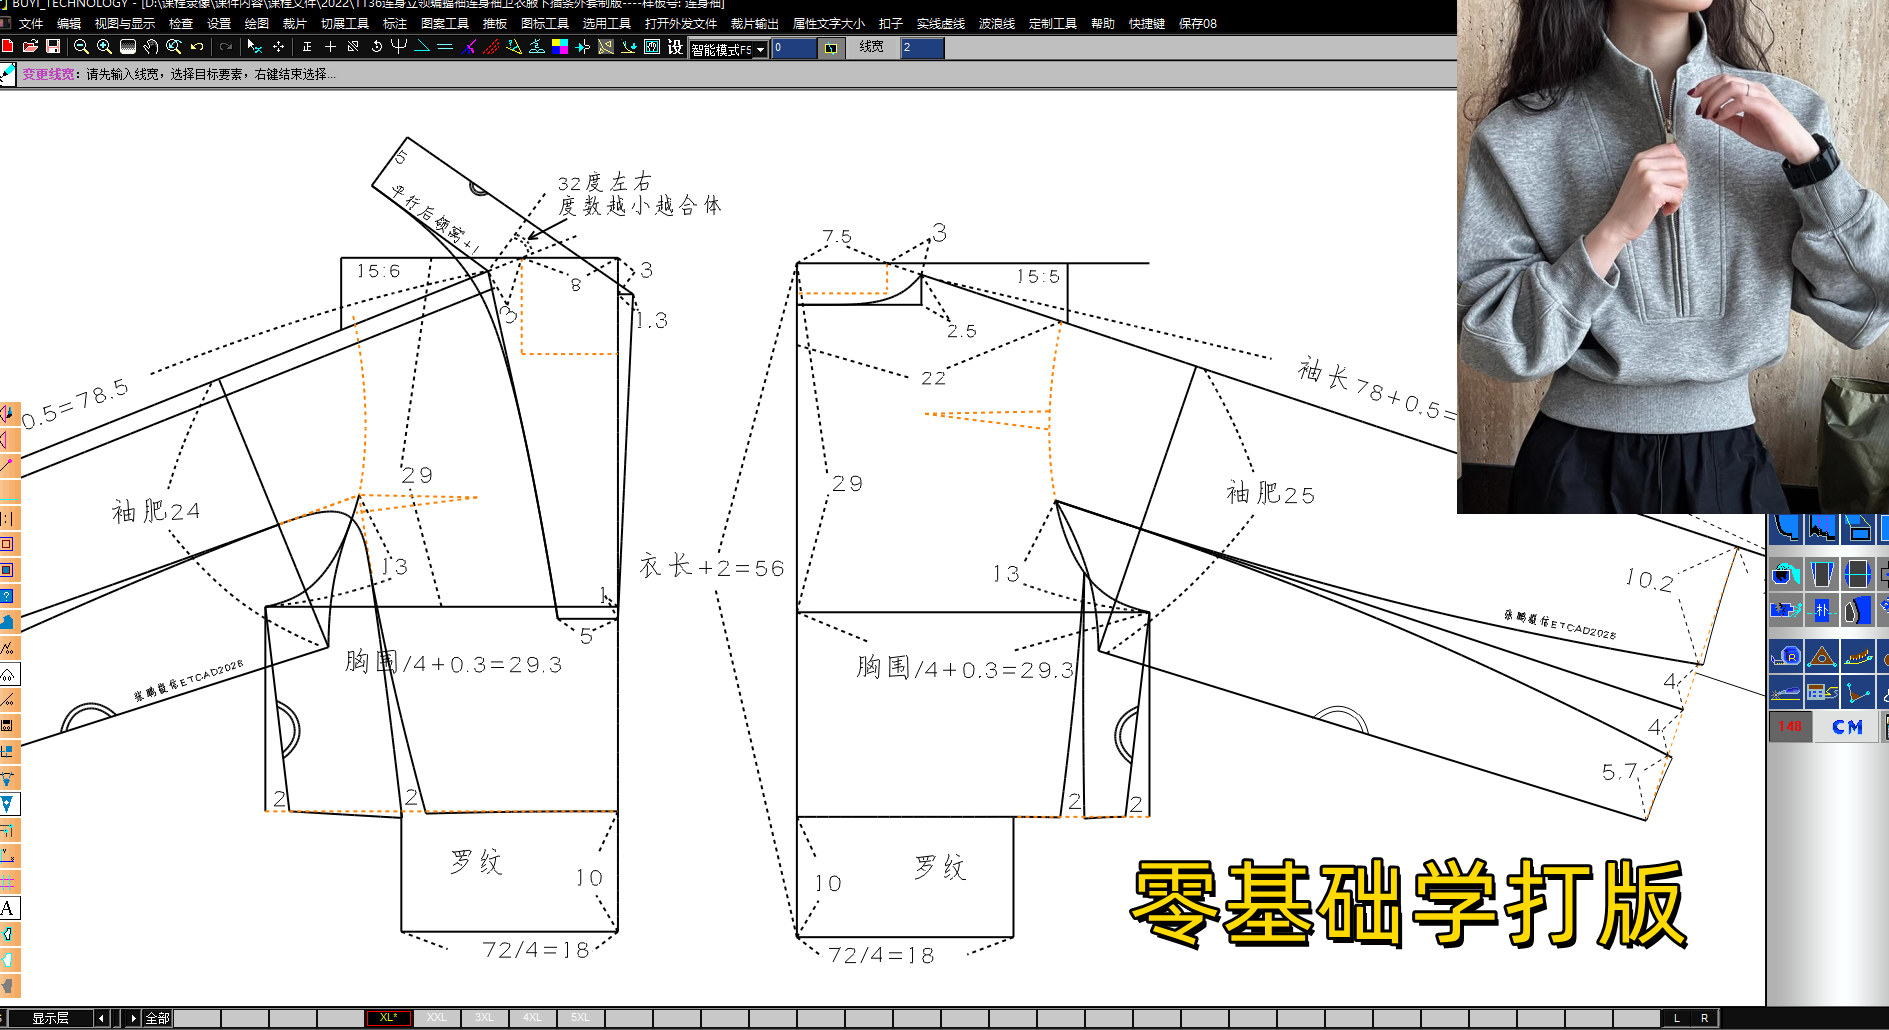Select the XXL size at the bottom
1889x1030 pixels.
[x=437, y=1017]
